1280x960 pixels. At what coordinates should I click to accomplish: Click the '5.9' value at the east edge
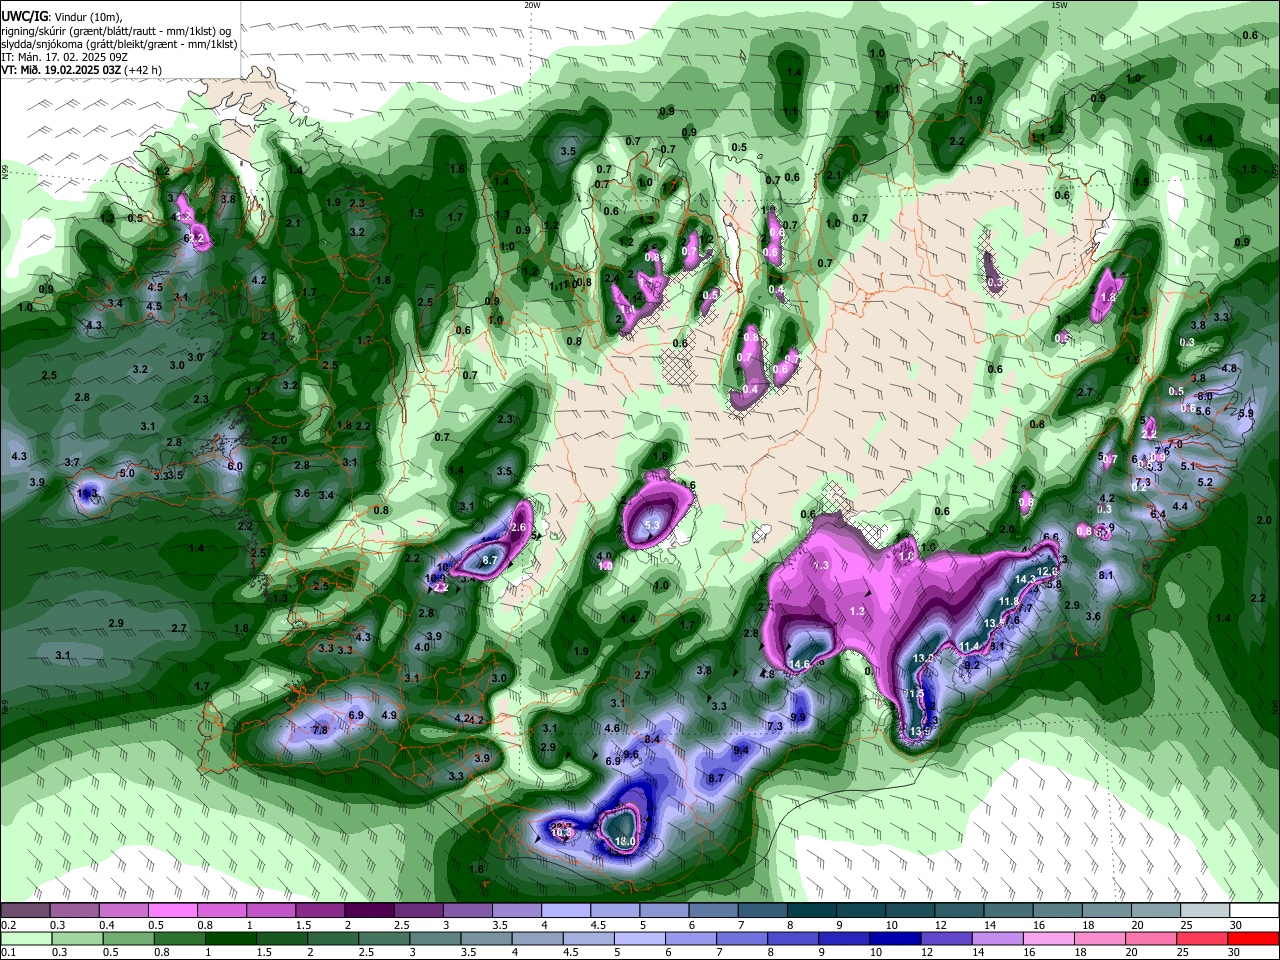pyautogui.click(x=1246, y=413)
